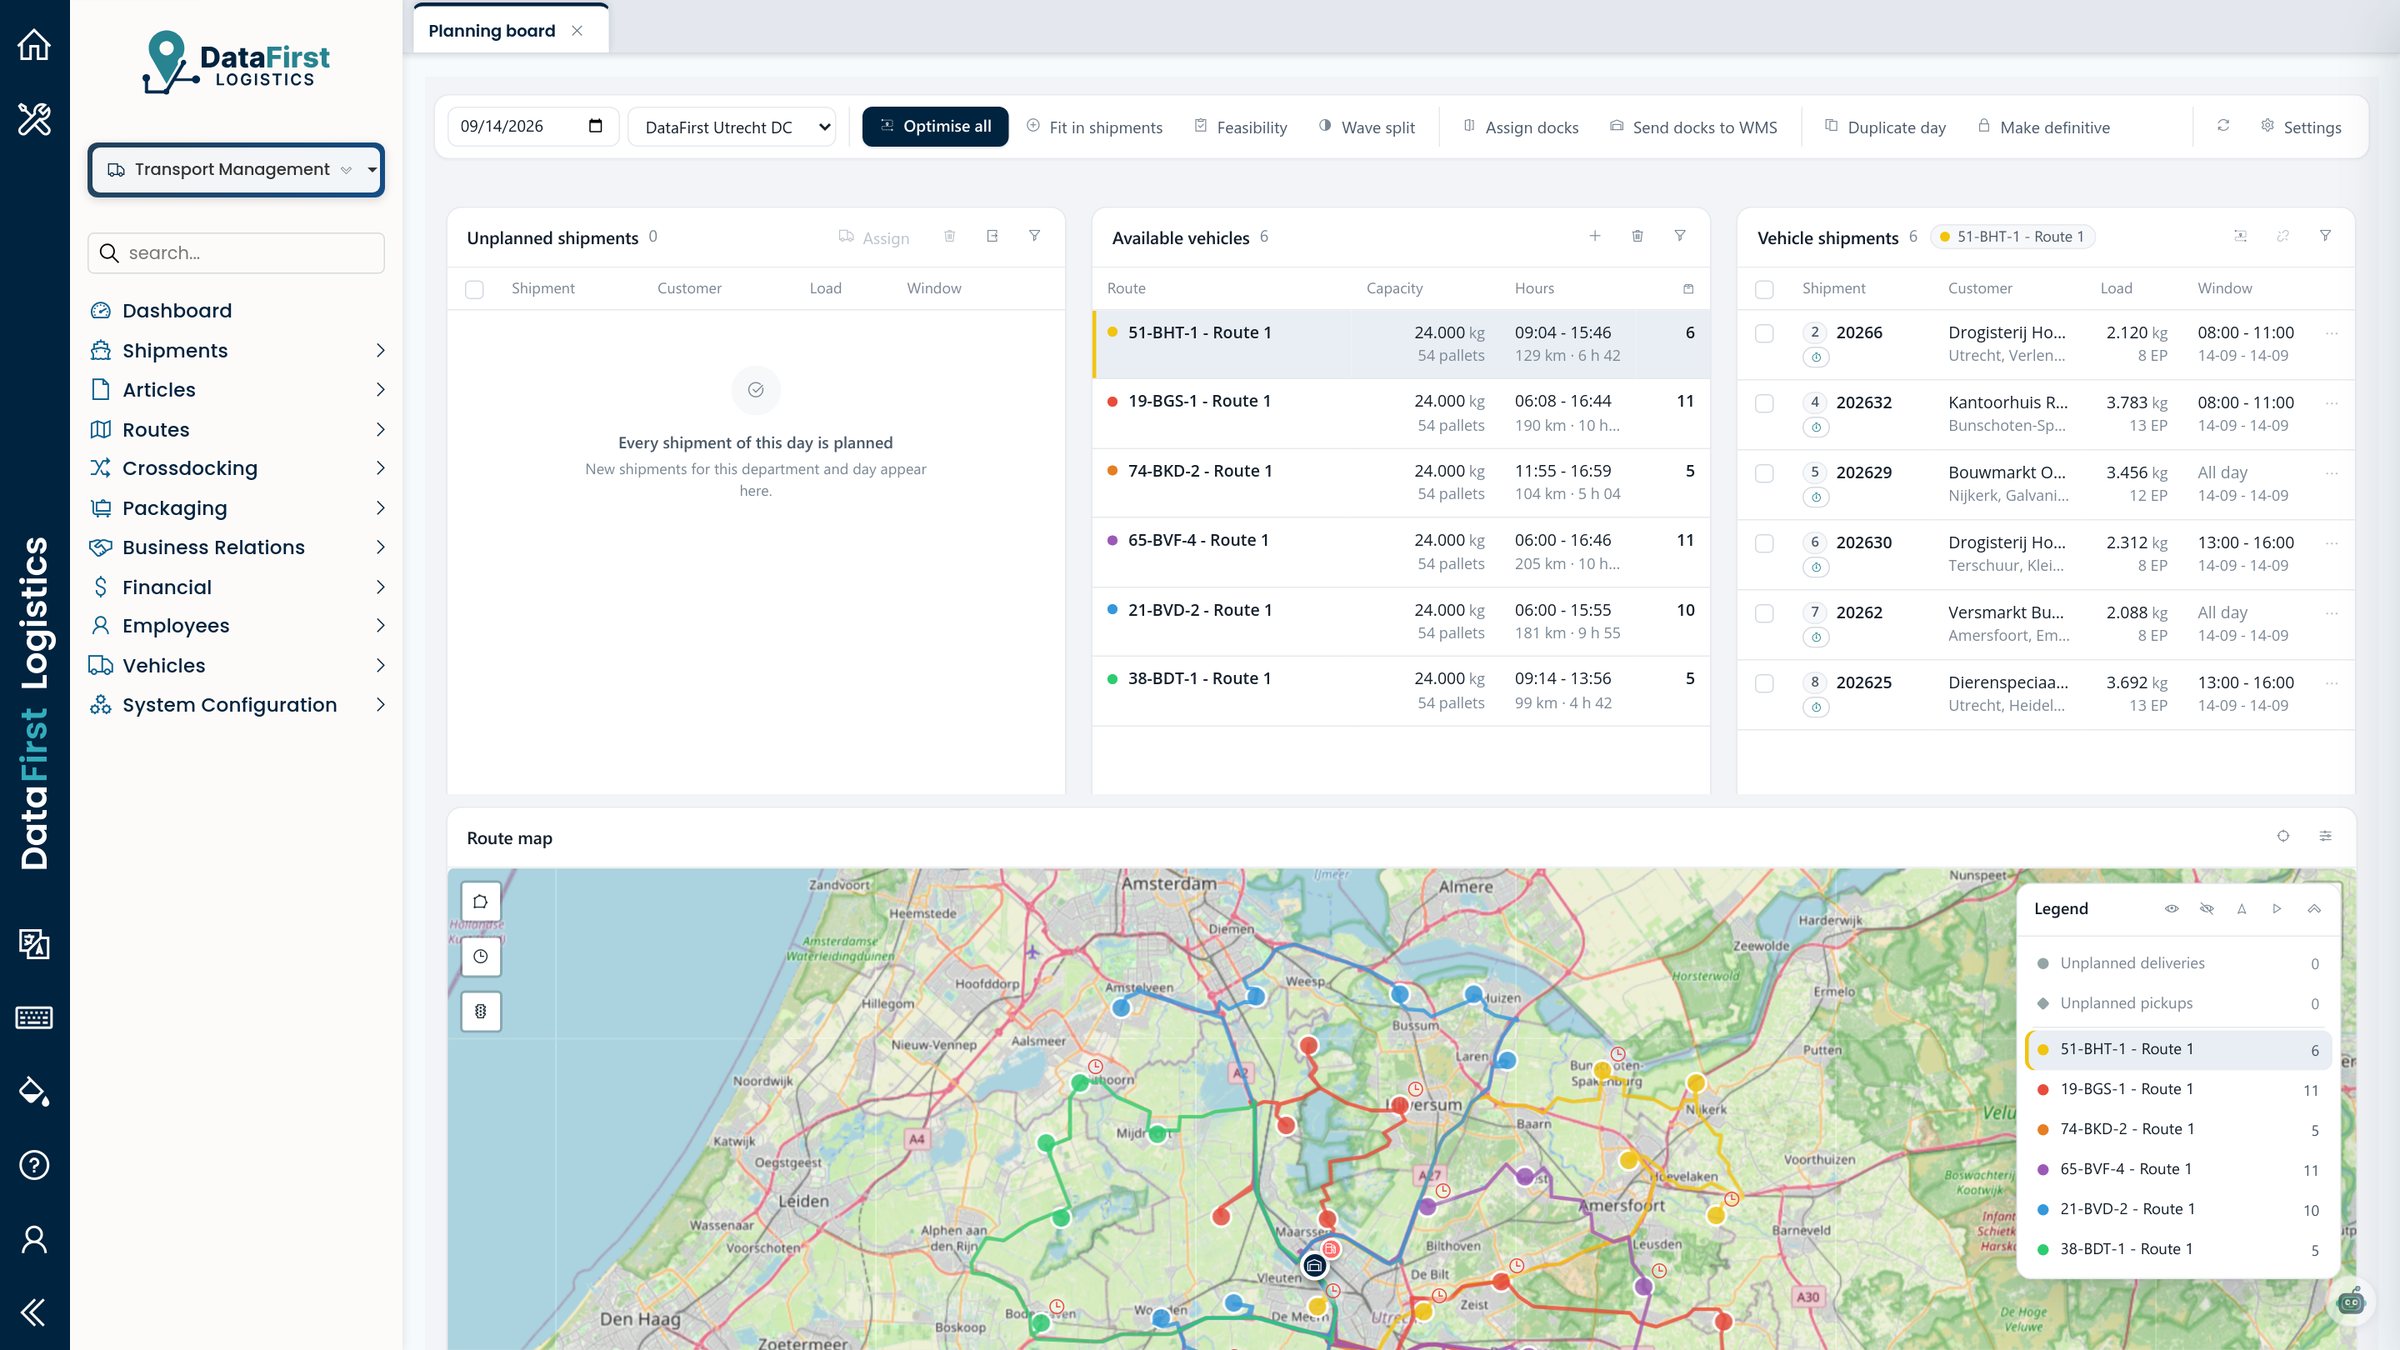Expand the Crossdocking menu
Viewport: 2400px width, 1350px height.
coord(238,468)
